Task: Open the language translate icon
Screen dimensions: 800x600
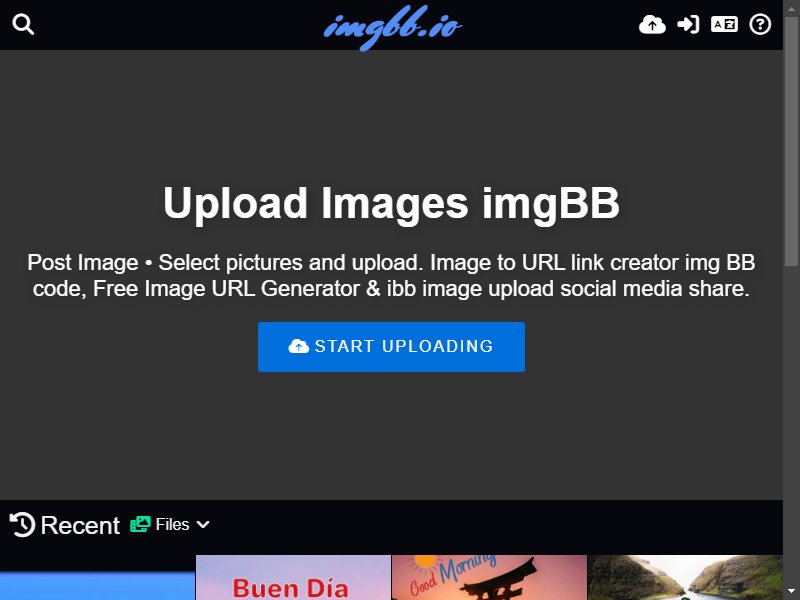Action: [x=724, y=24]
